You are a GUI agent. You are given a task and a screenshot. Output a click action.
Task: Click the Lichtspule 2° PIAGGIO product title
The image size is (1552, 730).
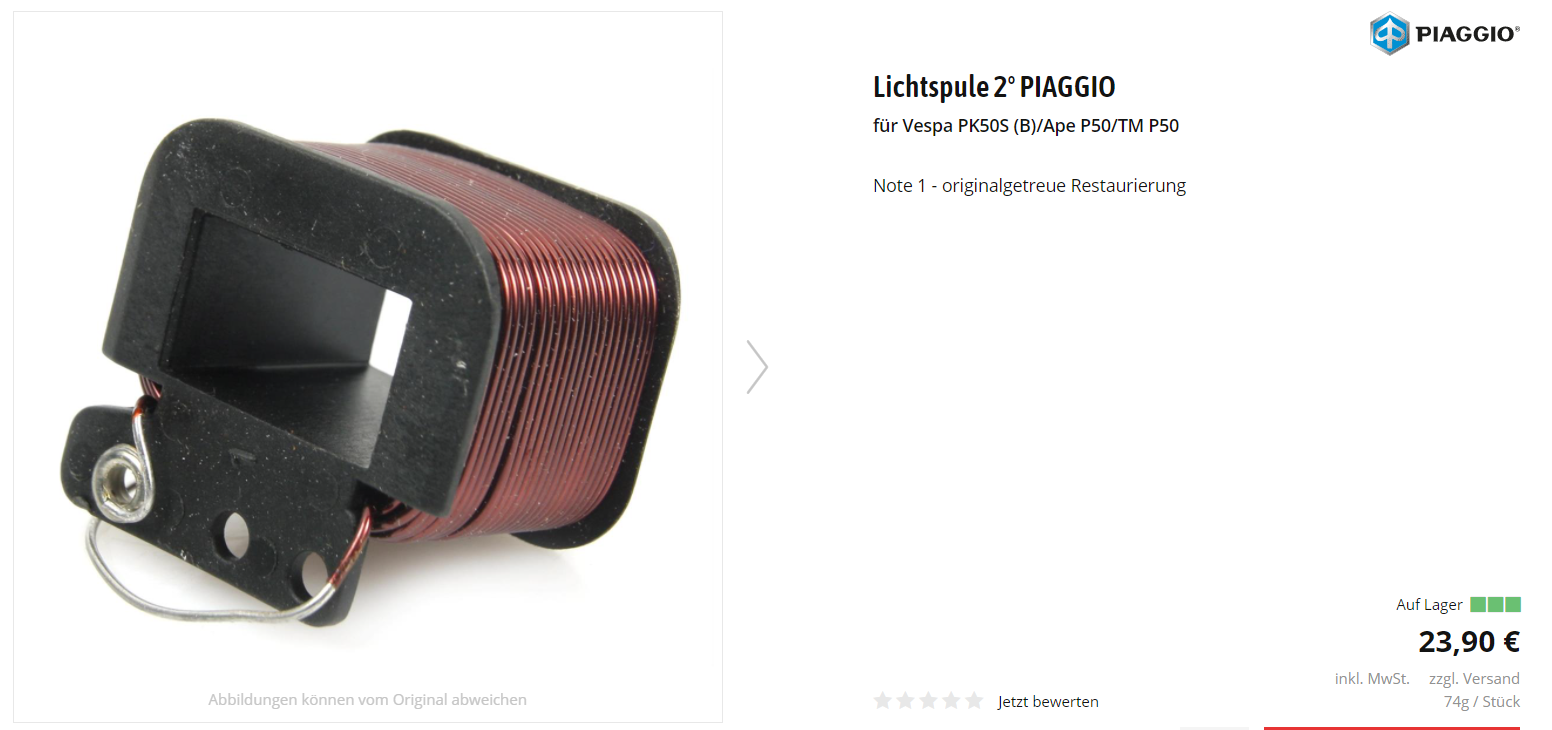(994, 87)
